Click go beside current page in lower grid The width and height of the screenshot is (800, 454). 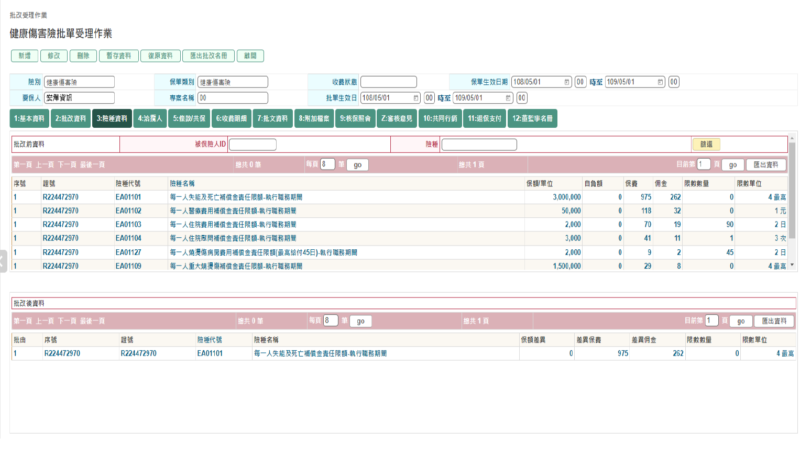point(741,321)
